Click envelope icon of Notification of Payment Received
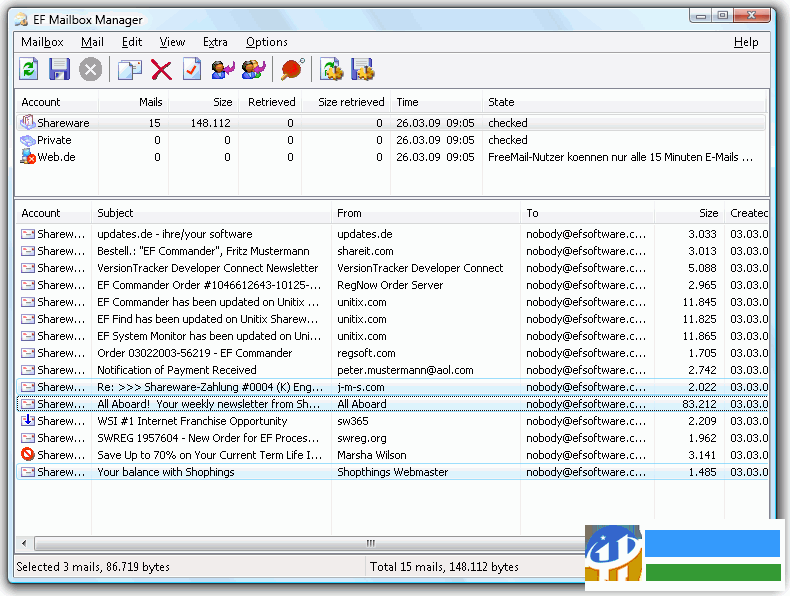 [x=28, y=370]
